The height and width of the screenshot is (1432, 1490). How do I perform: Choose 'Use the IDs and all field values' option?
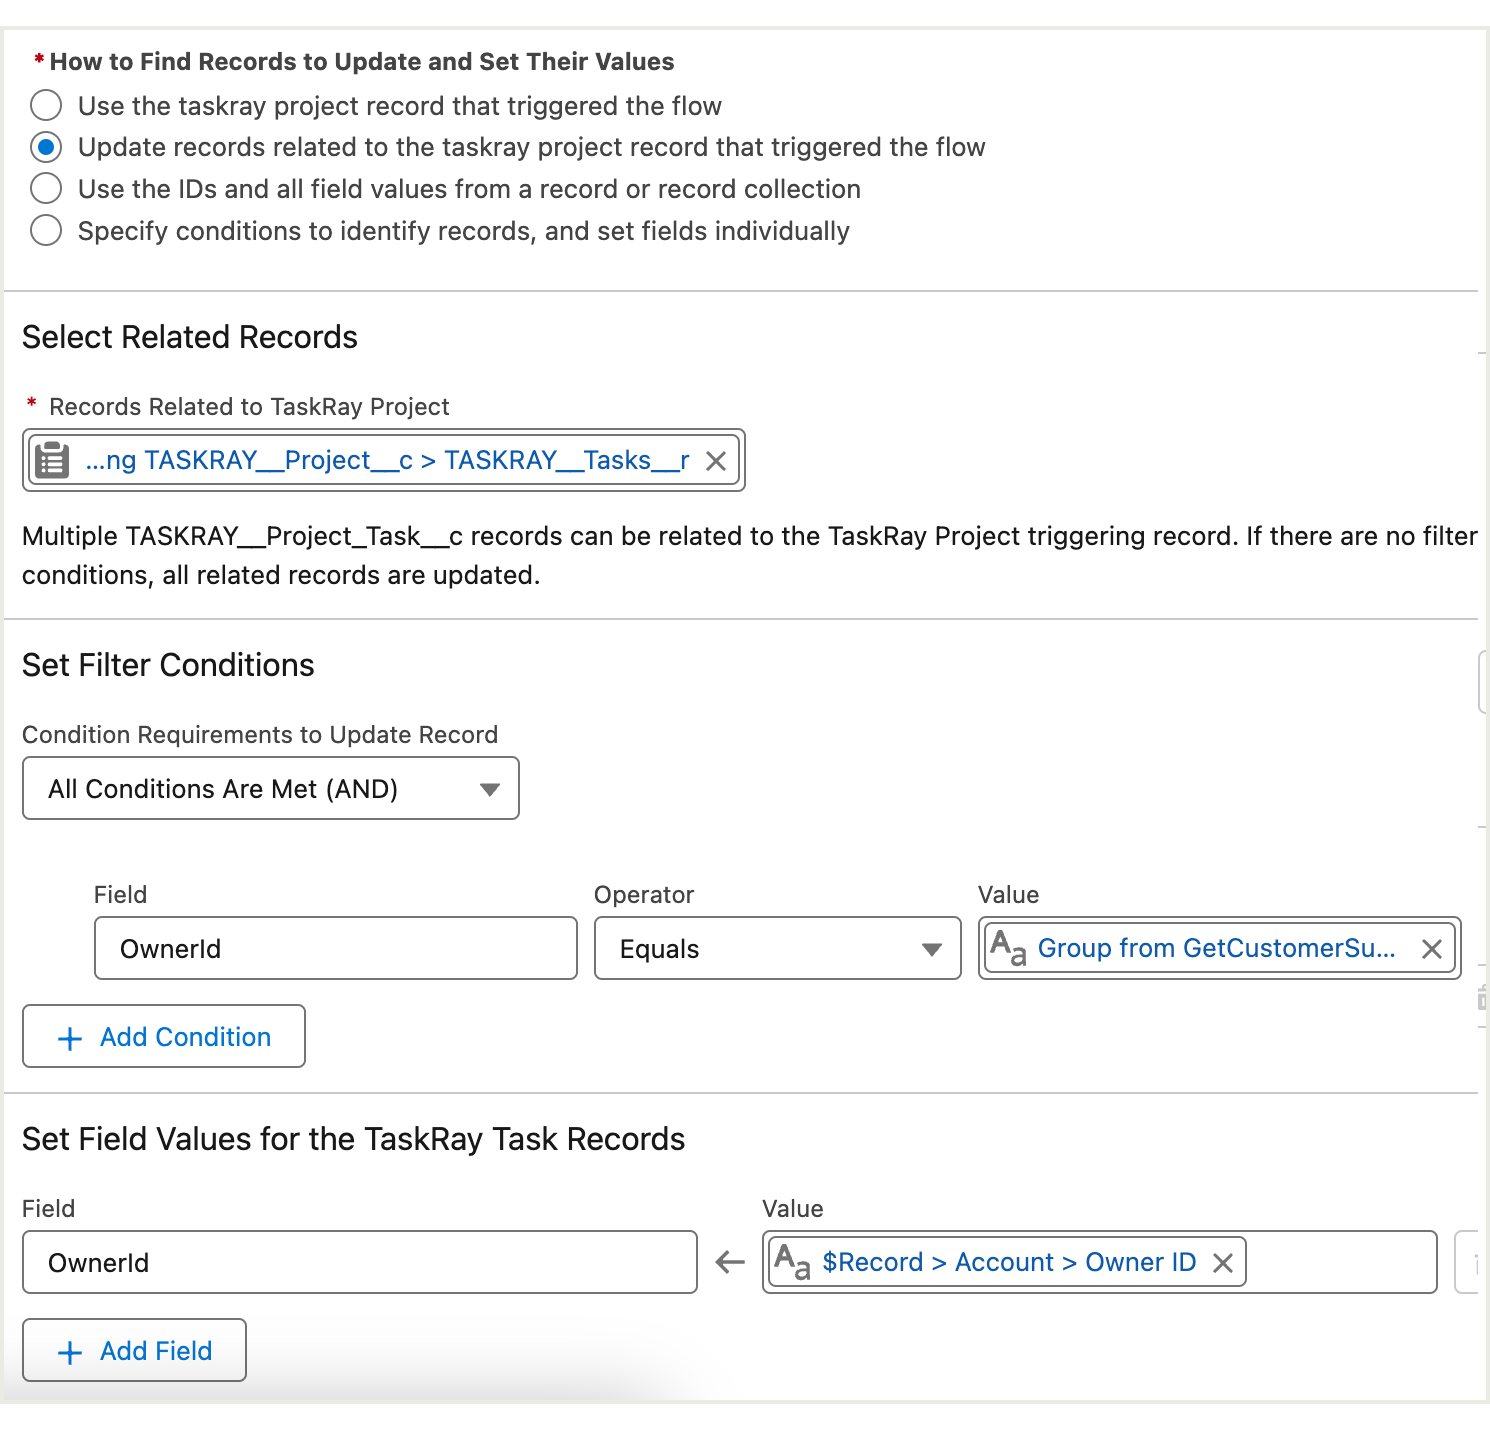point(46,188)
